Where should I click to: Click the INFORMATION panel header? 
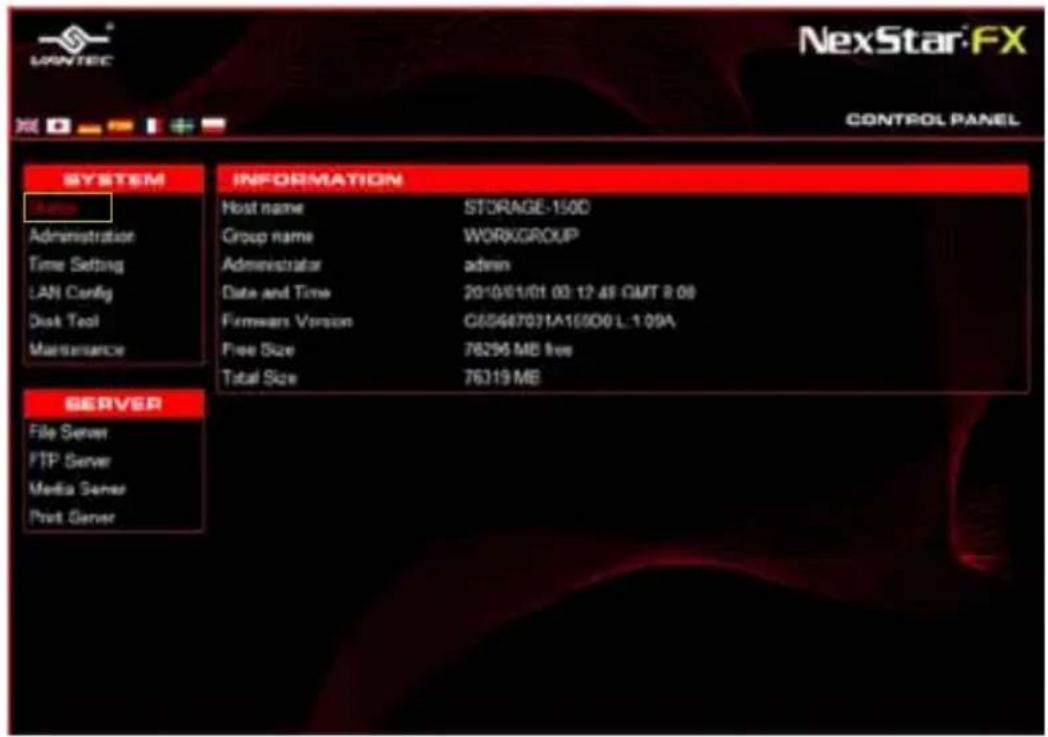click(x=623, y=180)
